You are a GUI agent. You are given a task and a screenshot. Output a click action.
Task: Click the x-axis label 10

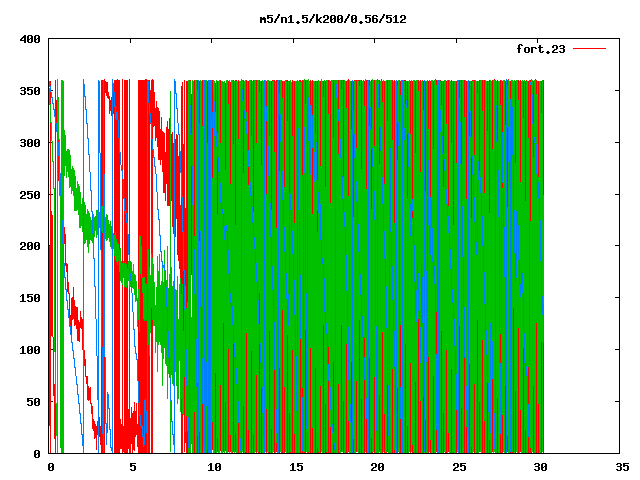click(214, 467)
